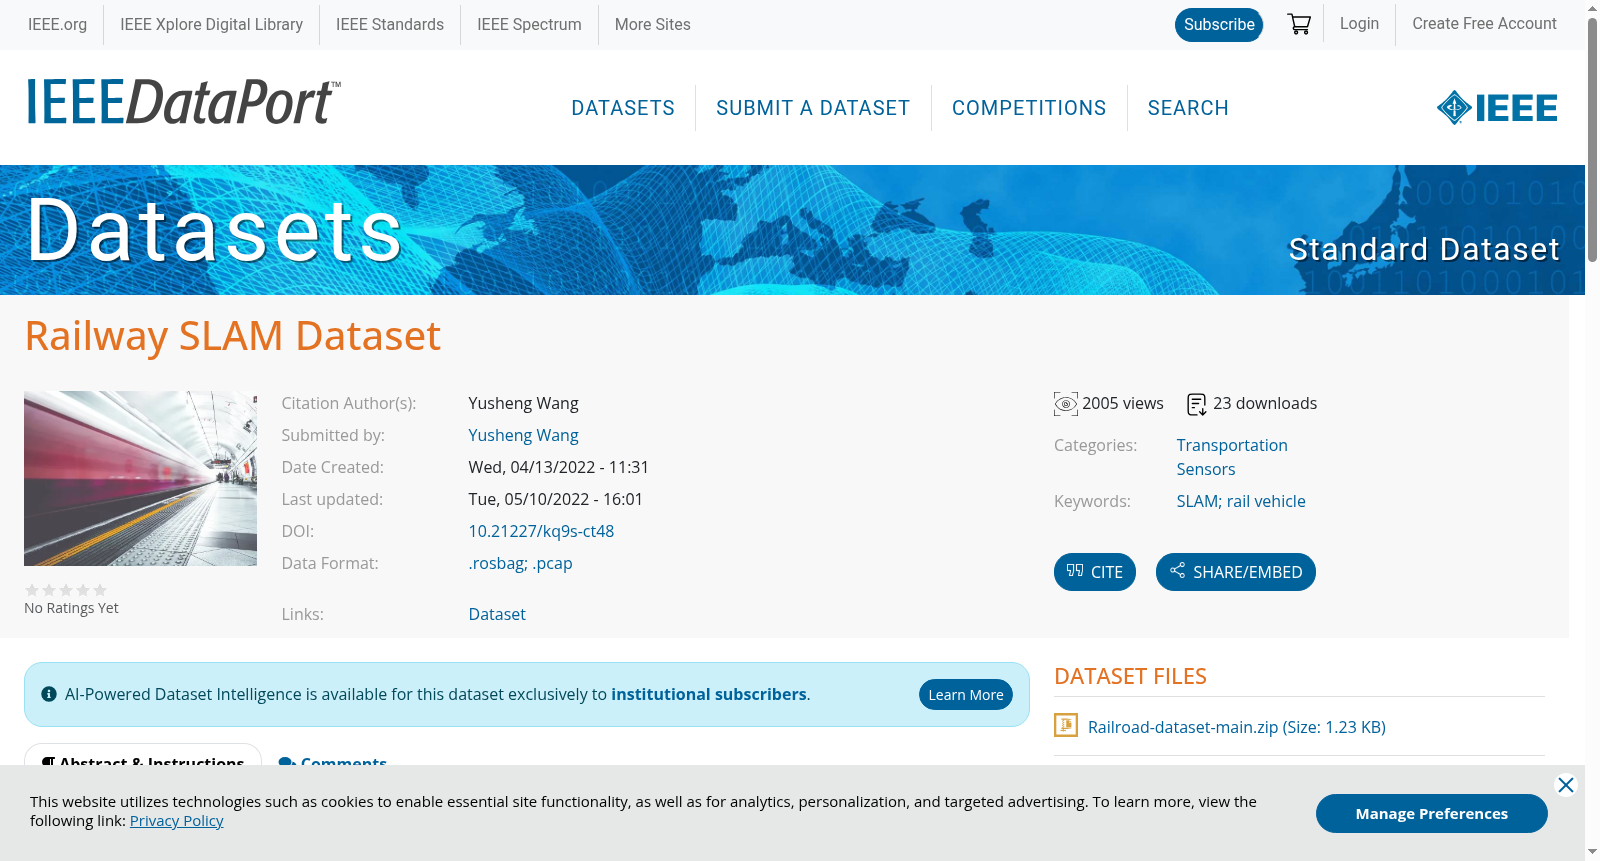
Task: Open the More Sites menu
Action: click(653, 24)
